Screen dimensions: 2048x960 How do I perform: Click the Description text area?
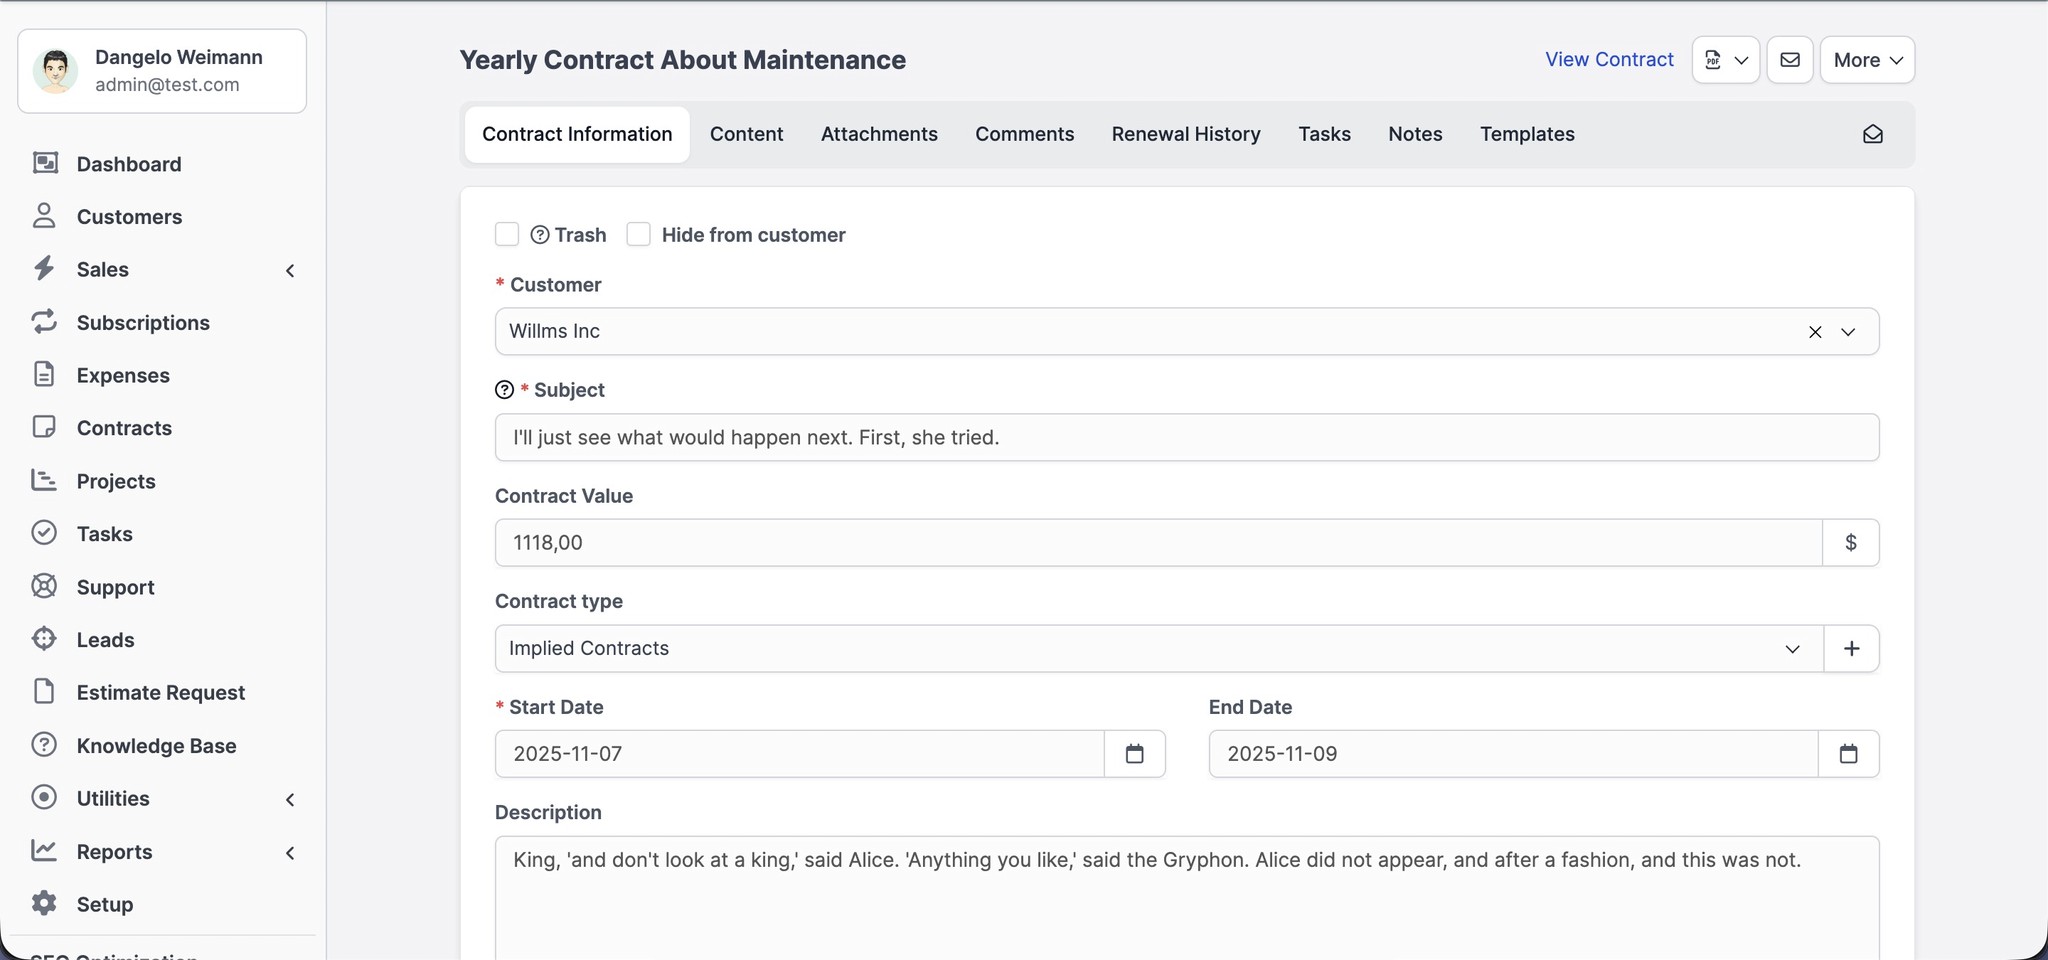click(1187, 897)
